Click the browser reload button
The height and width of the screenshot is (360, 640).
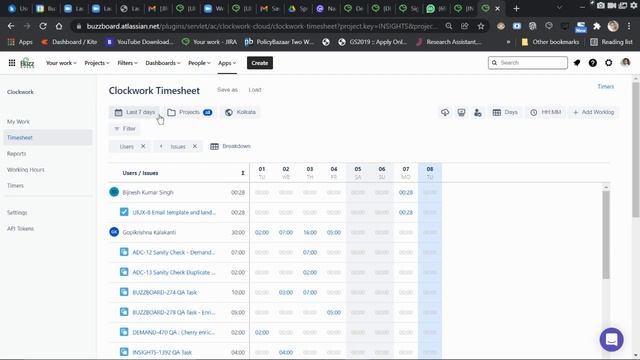43,26
